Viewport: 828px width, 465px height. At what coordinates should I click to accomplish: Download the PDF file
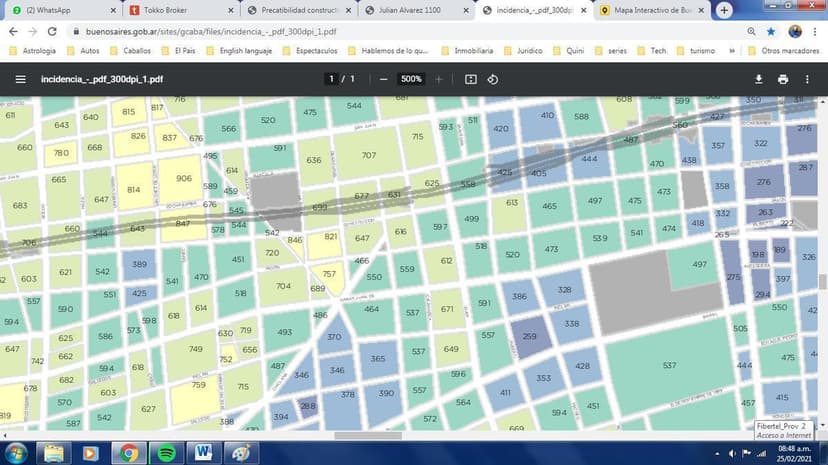click(x=758, y=79)
